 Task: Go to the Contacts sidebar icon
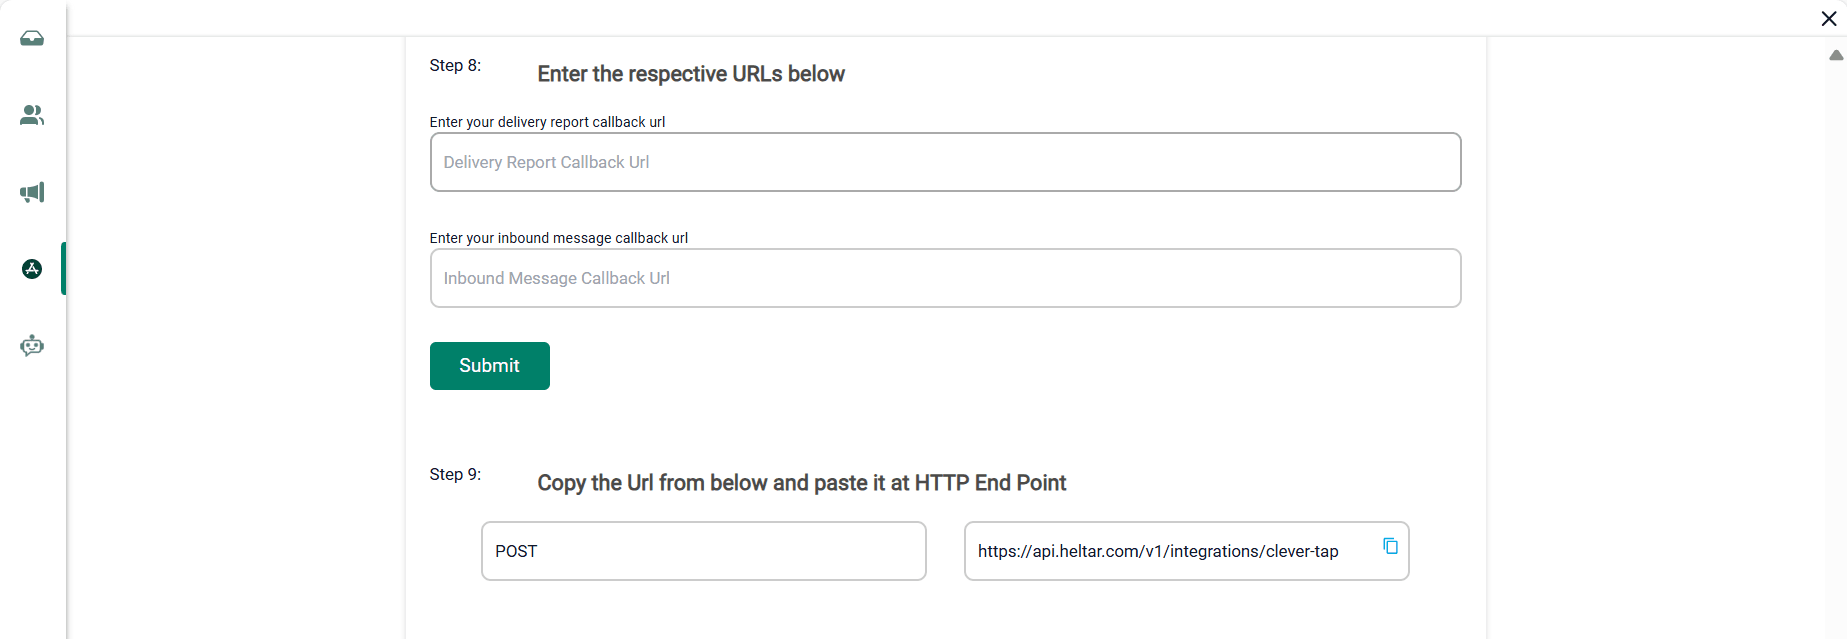(32, 115)
